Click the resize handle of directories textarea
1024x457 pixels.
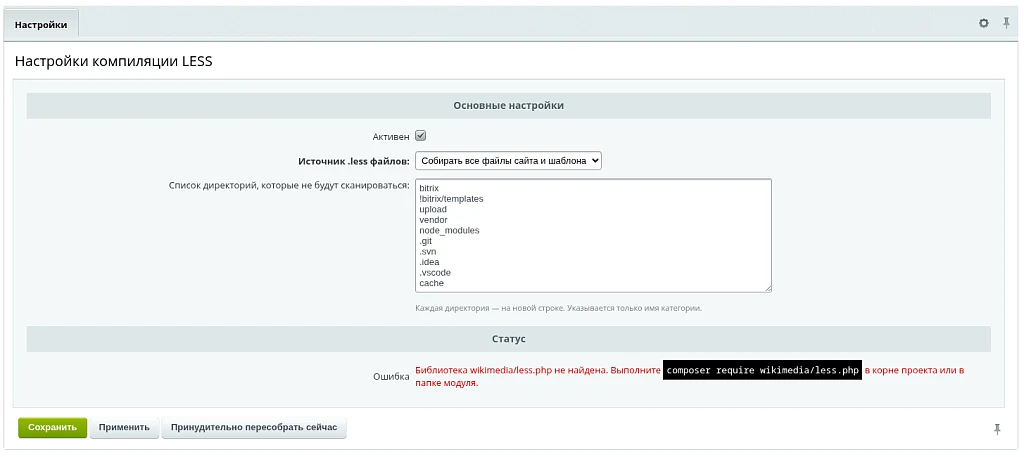767,288
